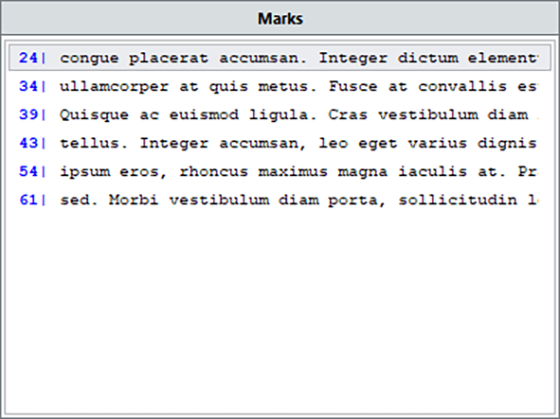Click blue line number 24
Screen dimensions: 560x419
pyautogui.click(x=28, y=58)
